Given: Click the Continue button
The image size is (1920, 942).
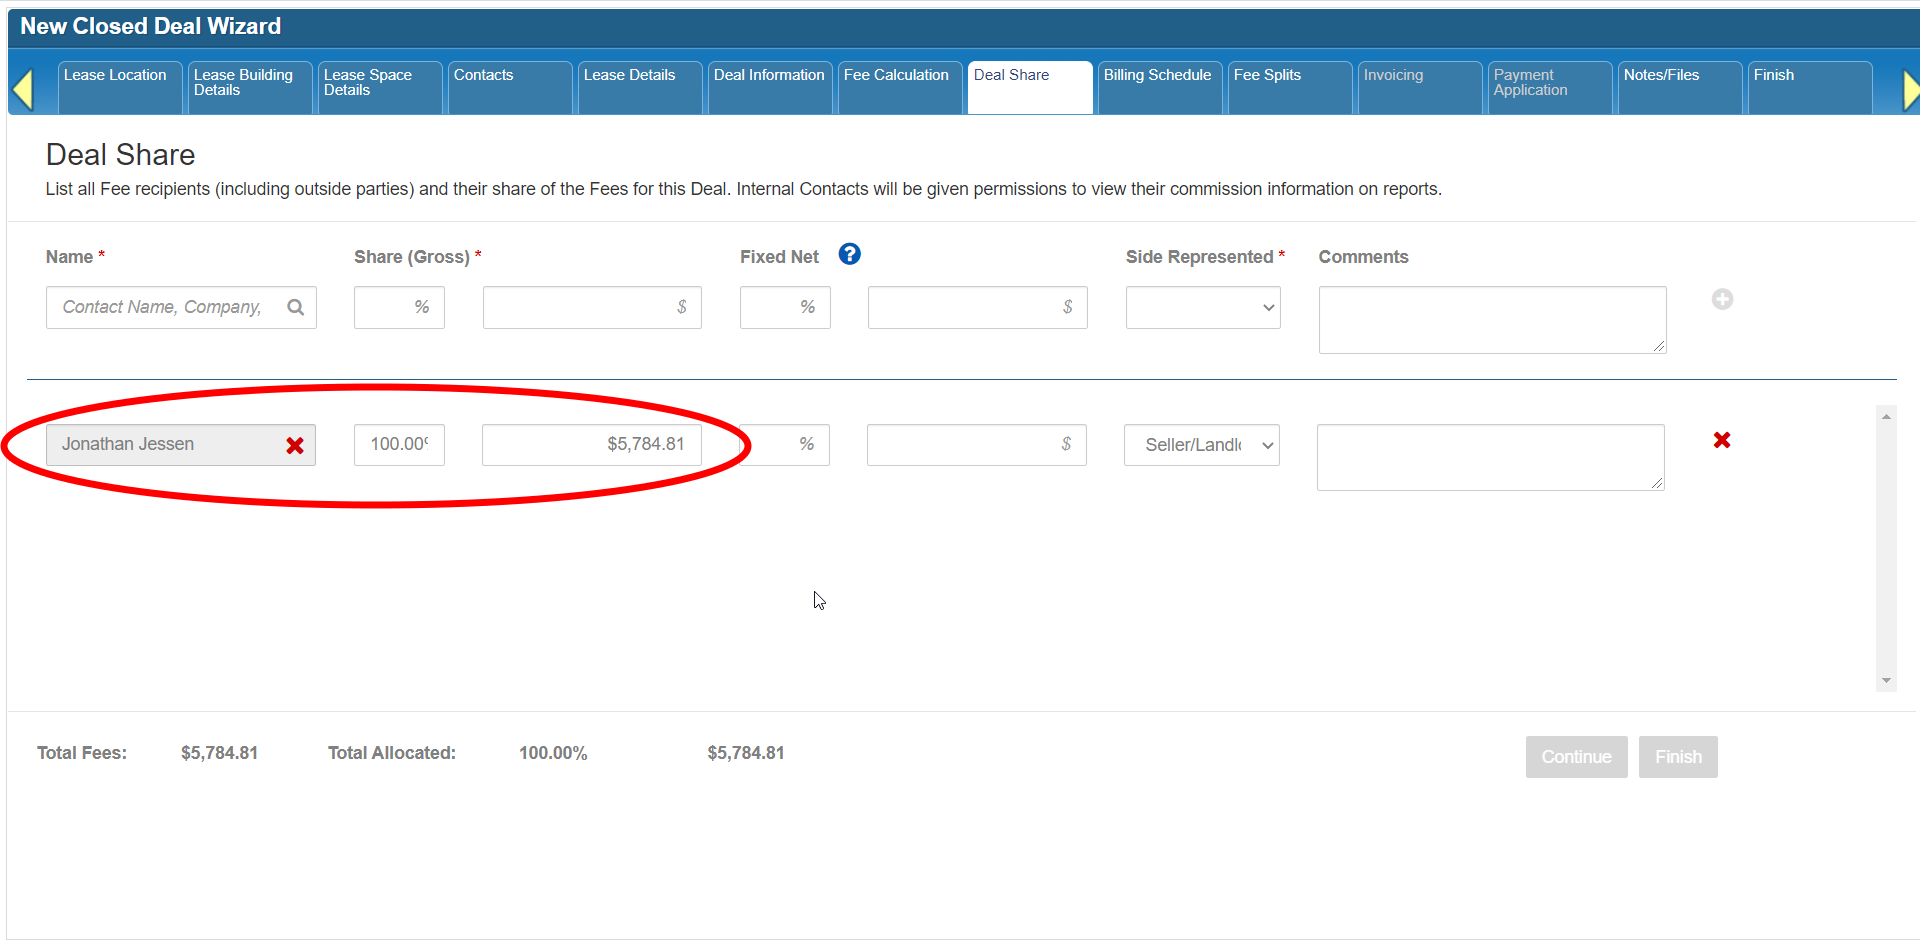Looking at the screenshot, I should pyautogui.click(x=1576, y=757).
